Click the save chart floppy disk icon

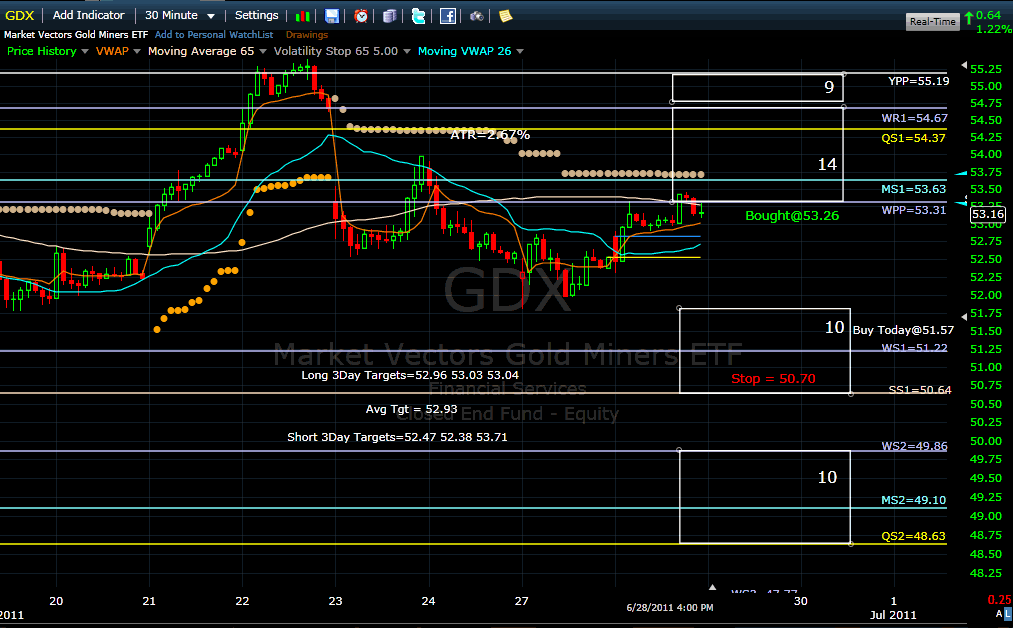coord(331,16)
